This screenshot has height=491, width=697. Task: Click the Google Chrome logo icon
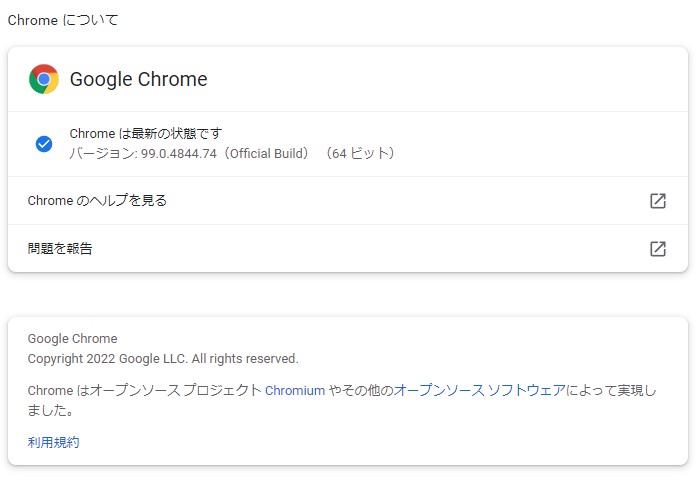(x=44, y=79)
